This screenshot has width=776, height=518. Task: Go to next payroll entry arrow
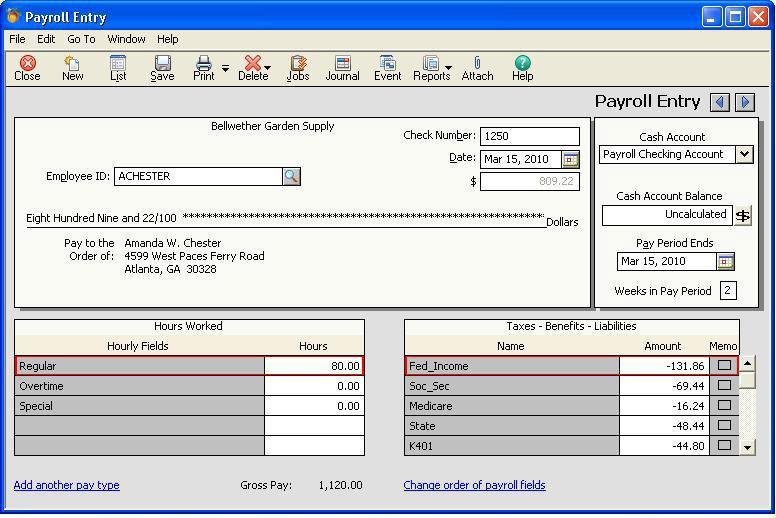click(745, 102)
